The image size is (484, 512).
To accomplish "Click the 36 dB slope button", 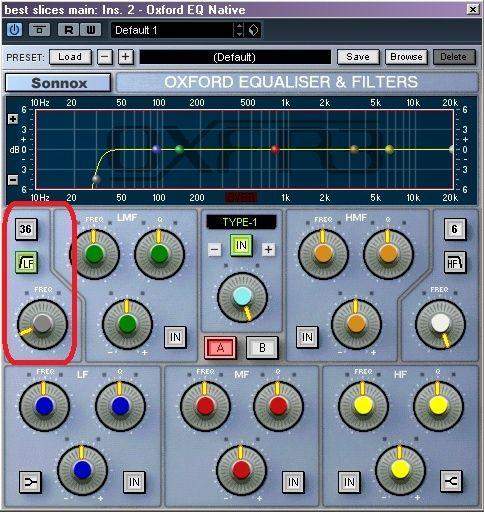I will (26, 229).
